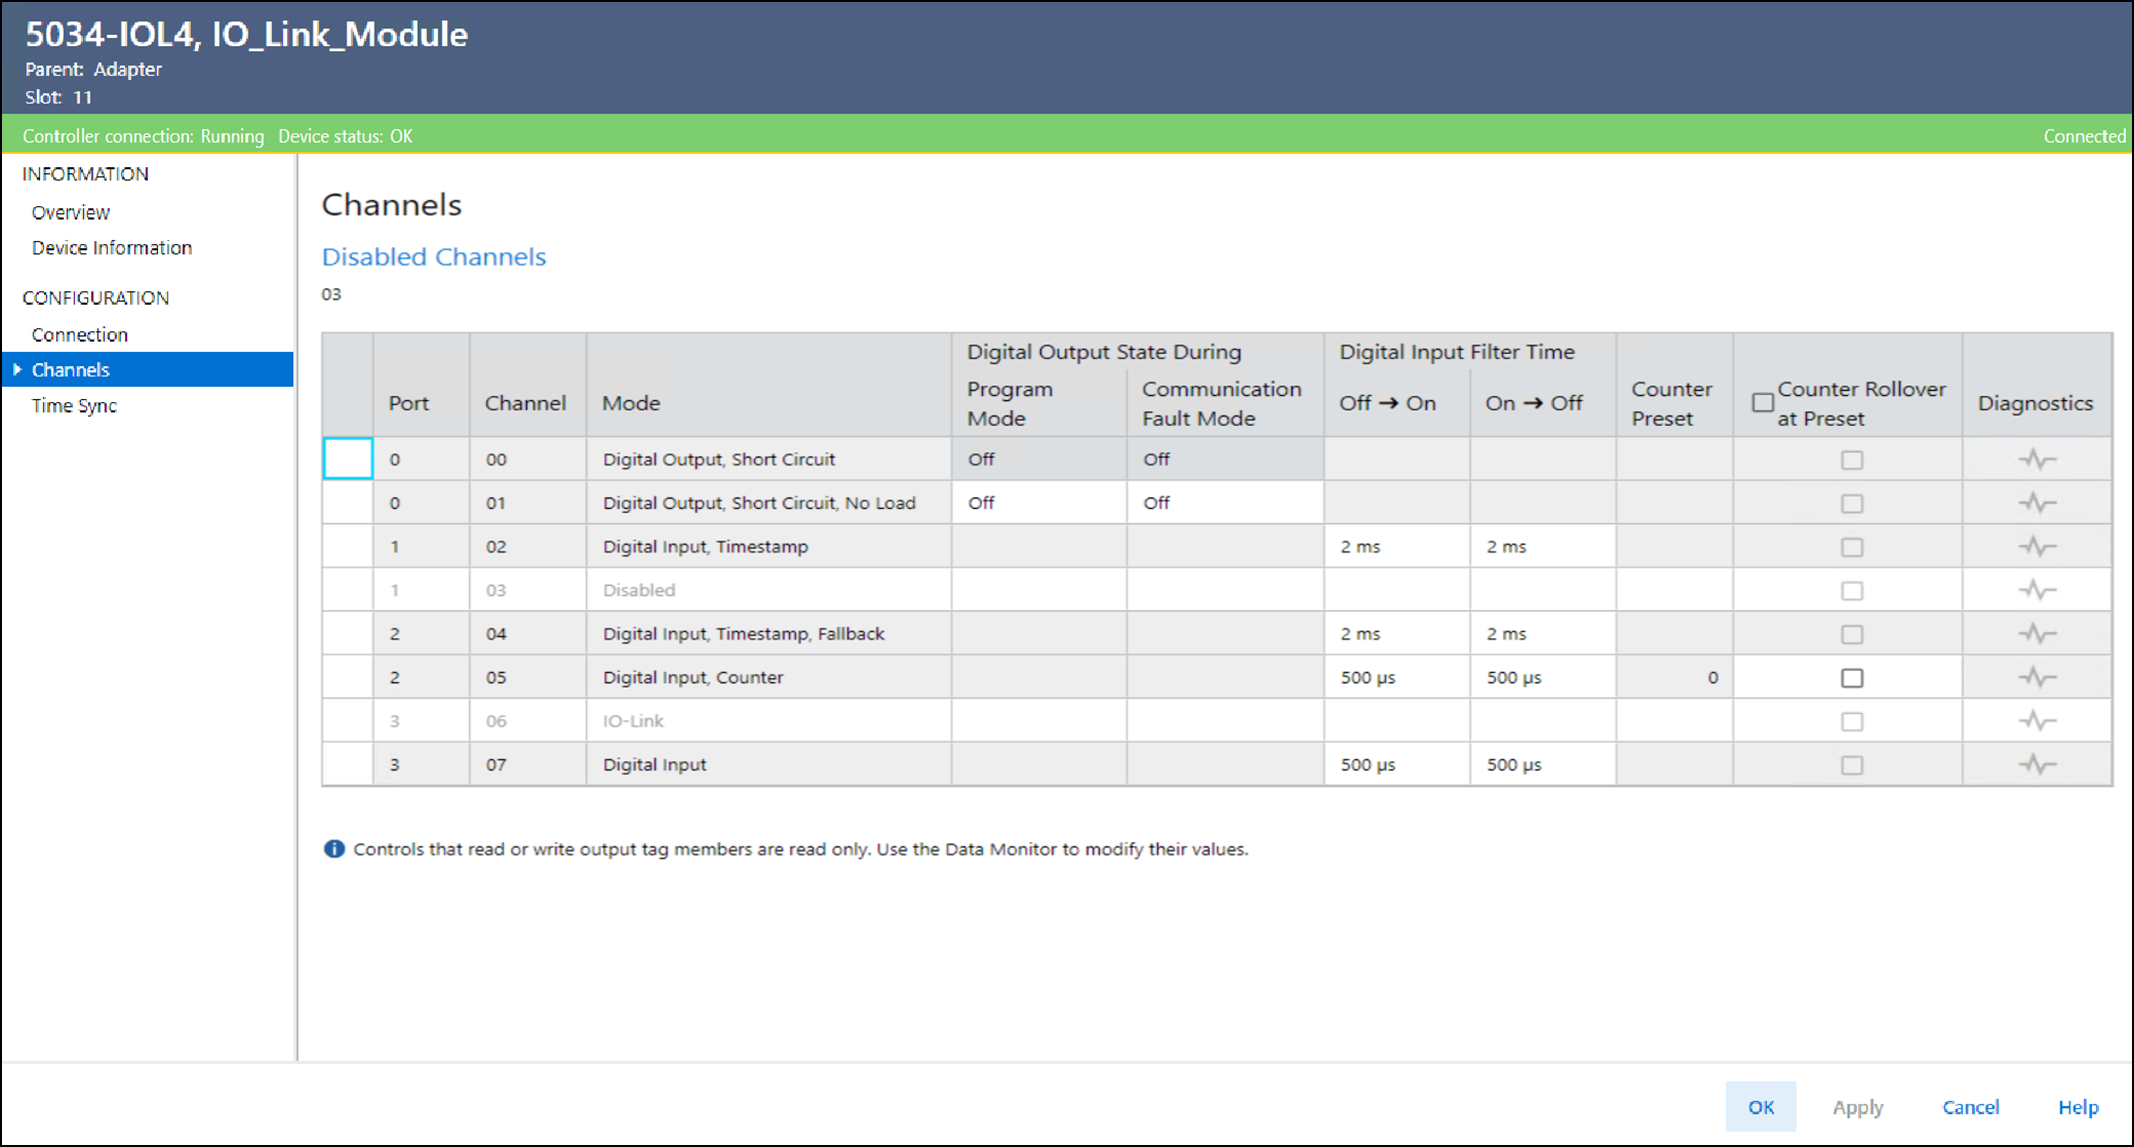Go to Time Sync page

pyautogui.click(x=74, y=405)
